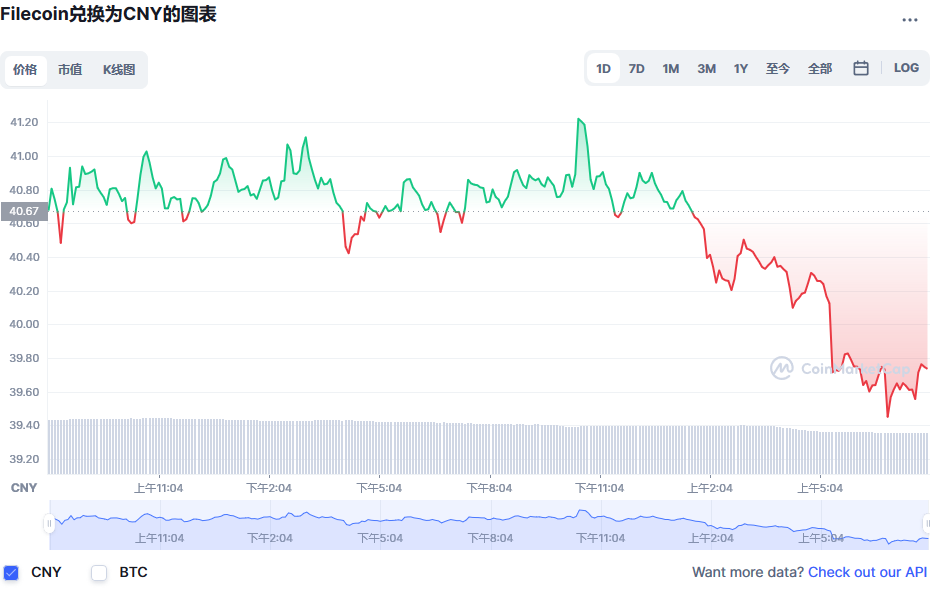The width and height of the screenshot is (930, 600).
Task: Click the 41.20 price axis label
Action: point(24,122)
